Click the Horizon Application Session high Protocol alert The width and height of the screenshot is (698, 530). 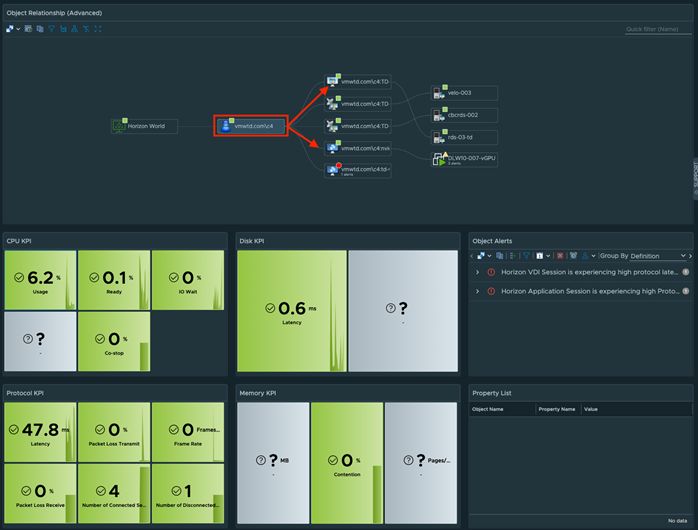click(x=590, y=291)
